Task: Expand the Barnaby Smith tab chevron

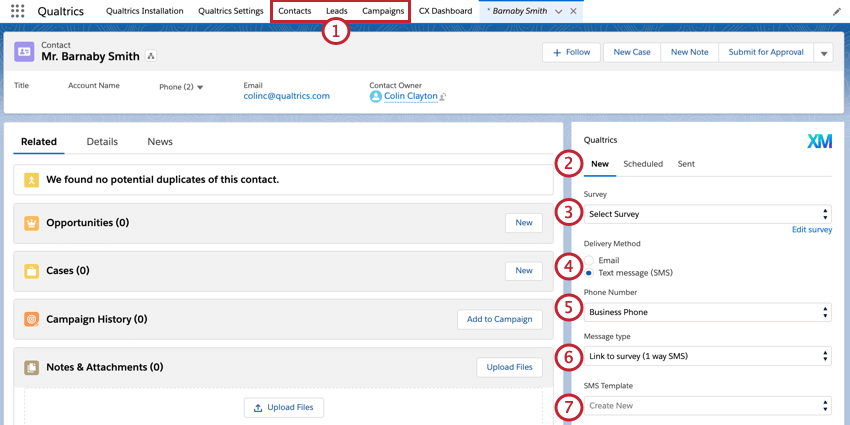Action: coord(558,11)
